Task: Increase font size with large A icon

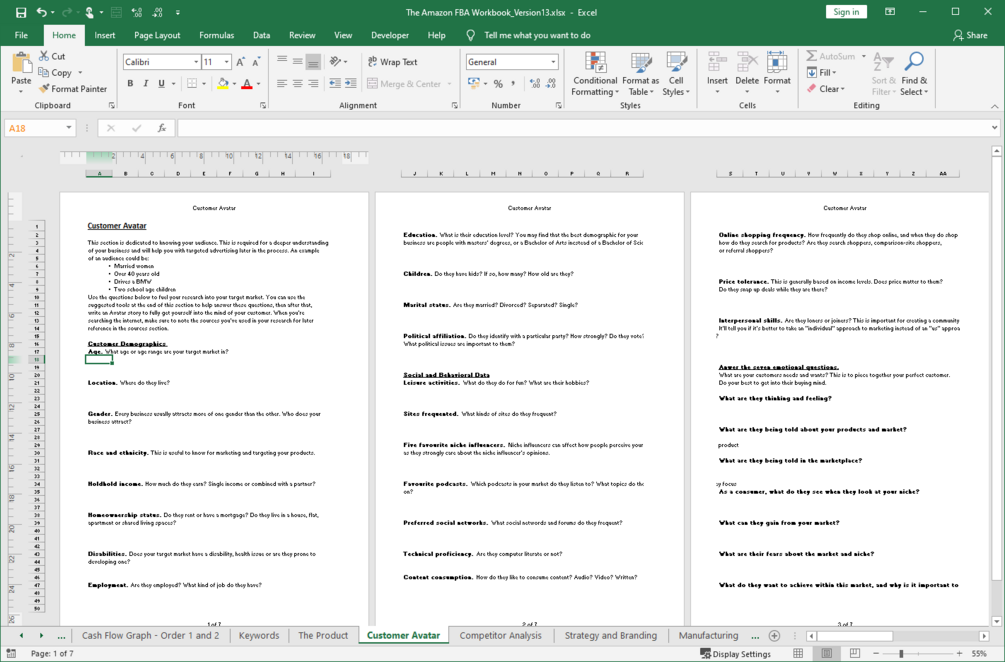Action: (240, 62)
